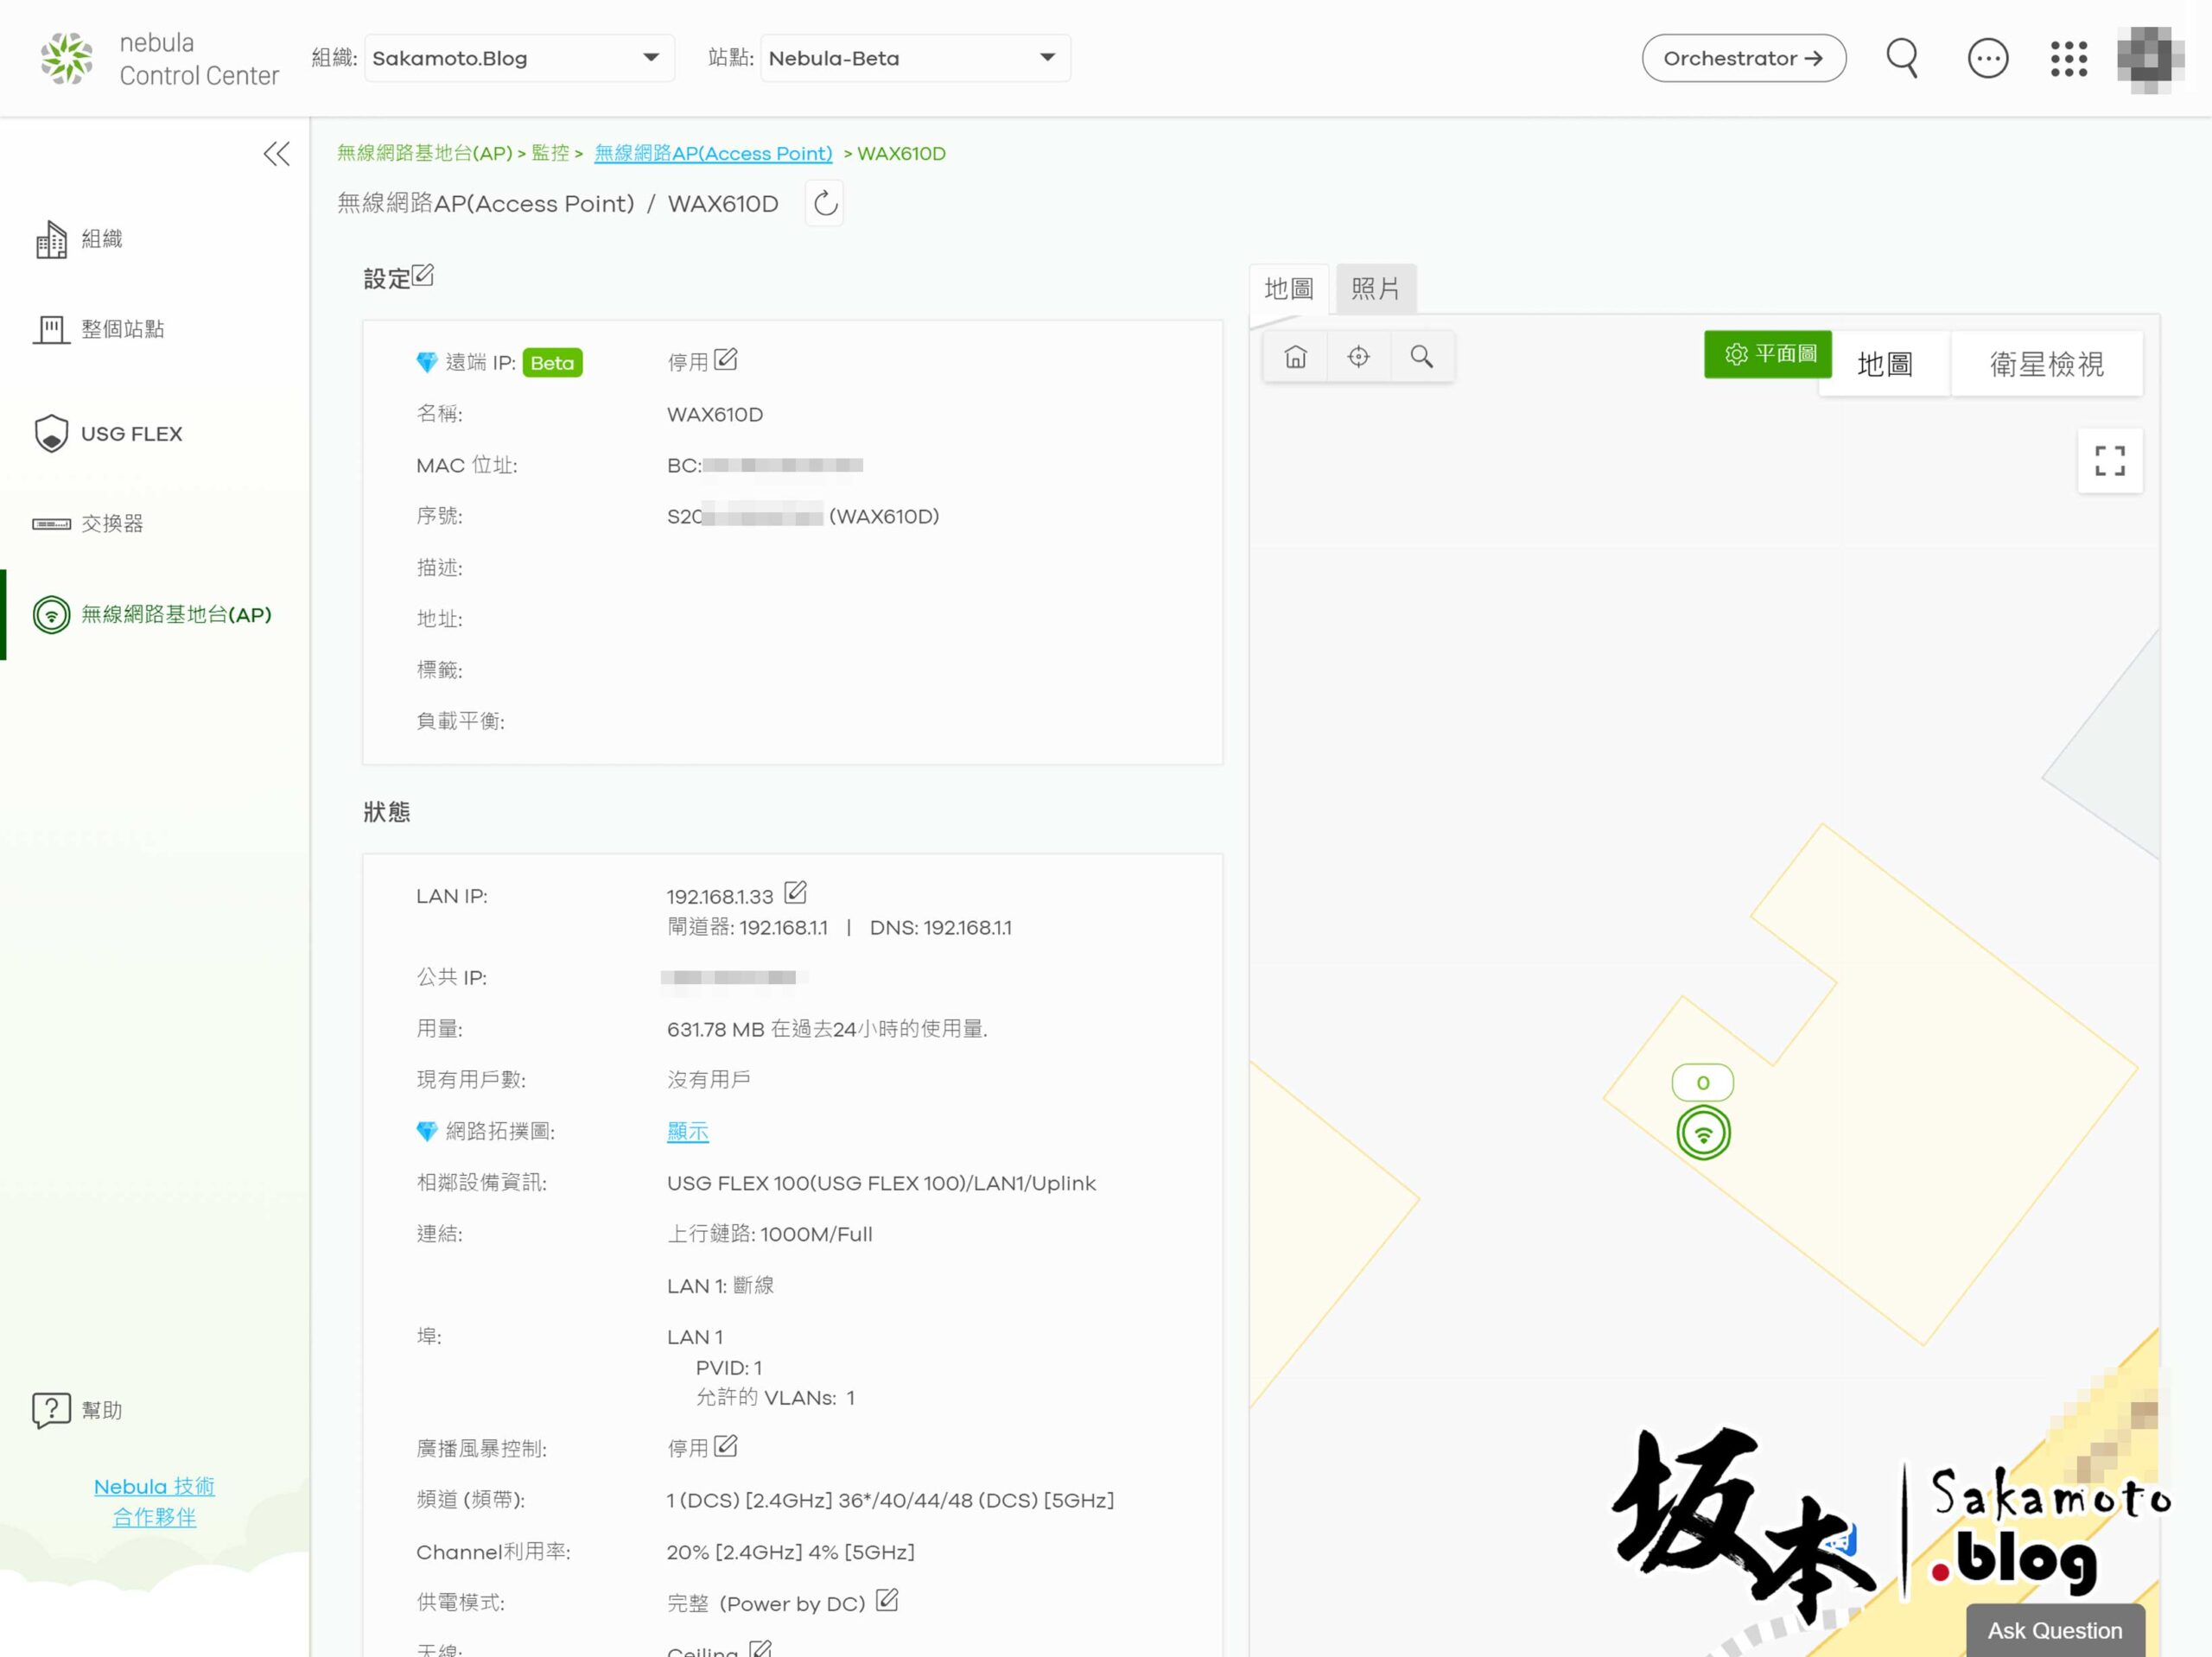Image resolution: width=2212 pixels, height=1657 pixels.
Task: Open 幫助 help in the sidebar
Action: tap(77, 1410)
